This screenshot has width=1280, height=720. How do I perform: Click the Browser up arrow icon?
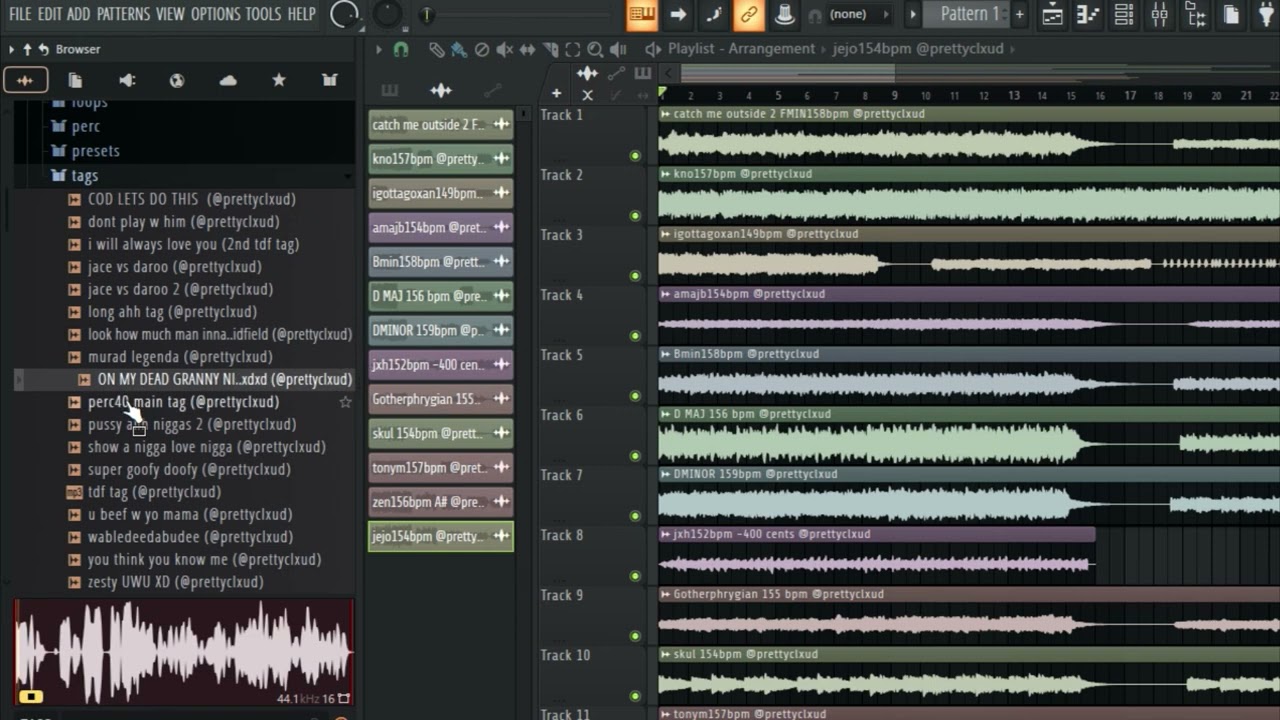(x=27, y=49)
